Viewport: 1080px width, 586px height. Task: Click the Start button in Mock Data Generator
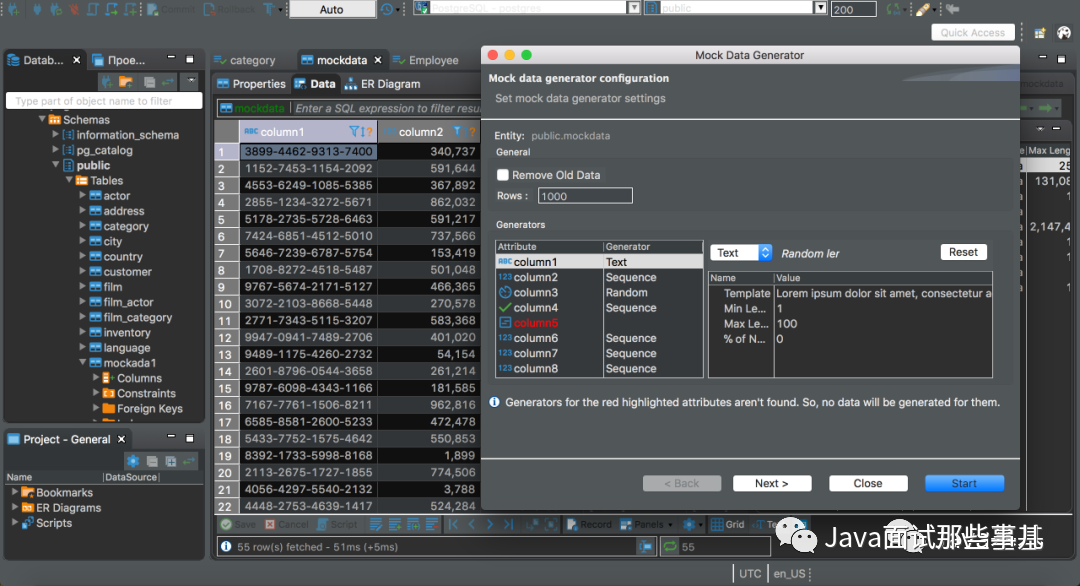[964, 483]
